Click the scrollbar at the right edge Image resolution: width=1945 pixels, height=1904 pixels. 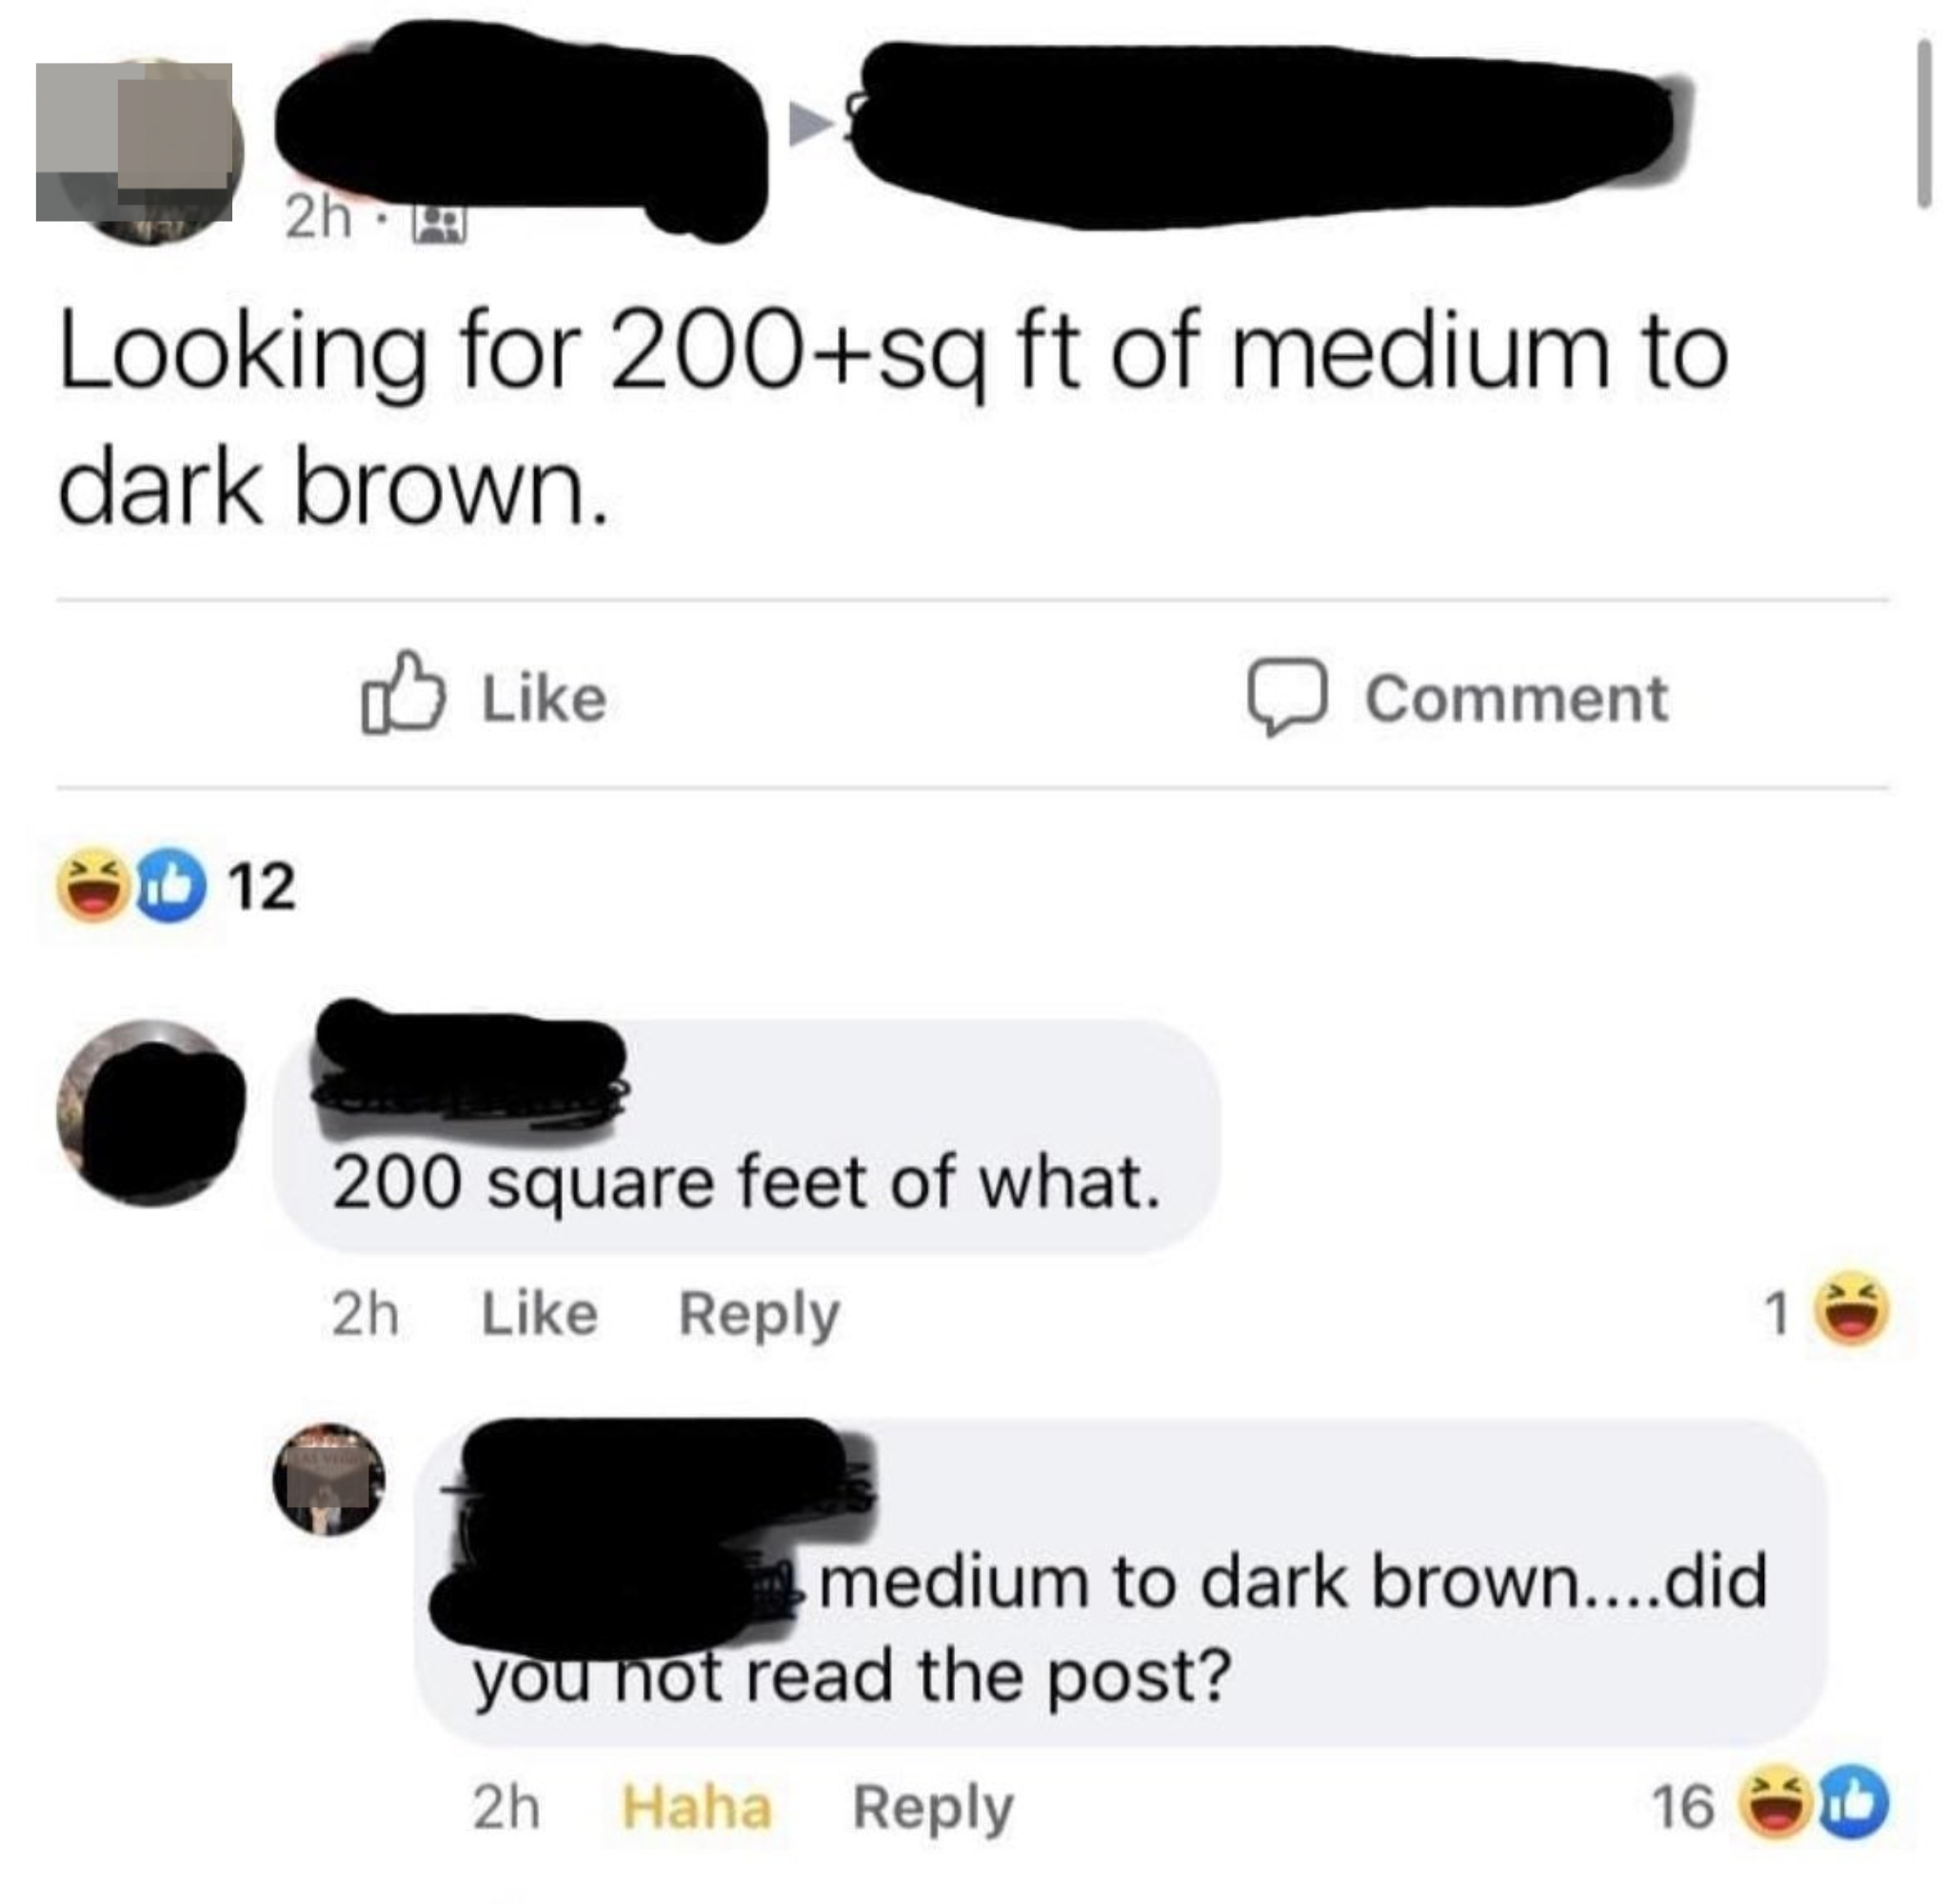pyautogui.click(x=1923, y=123)
